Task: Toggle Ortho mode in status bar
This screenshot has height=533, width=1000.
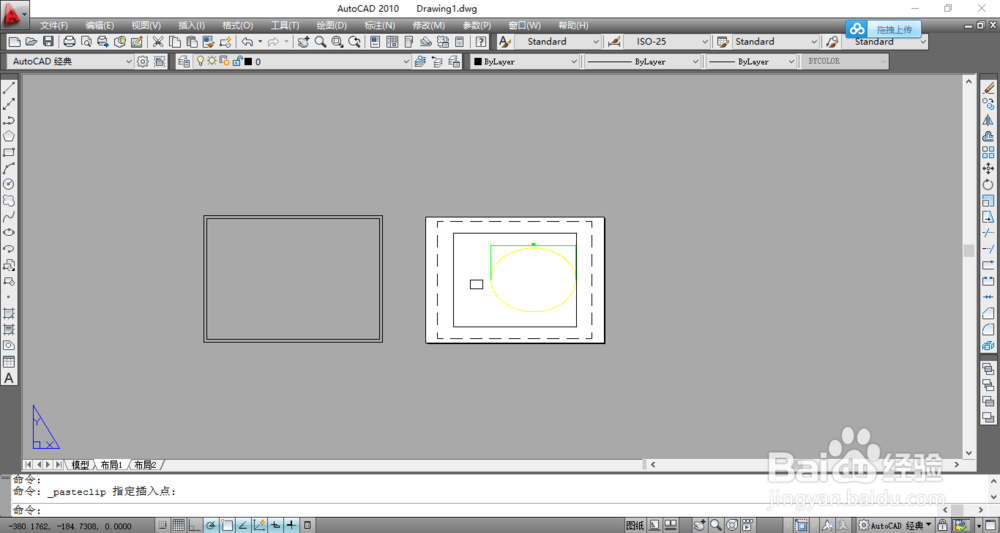Action: (195, 525)
